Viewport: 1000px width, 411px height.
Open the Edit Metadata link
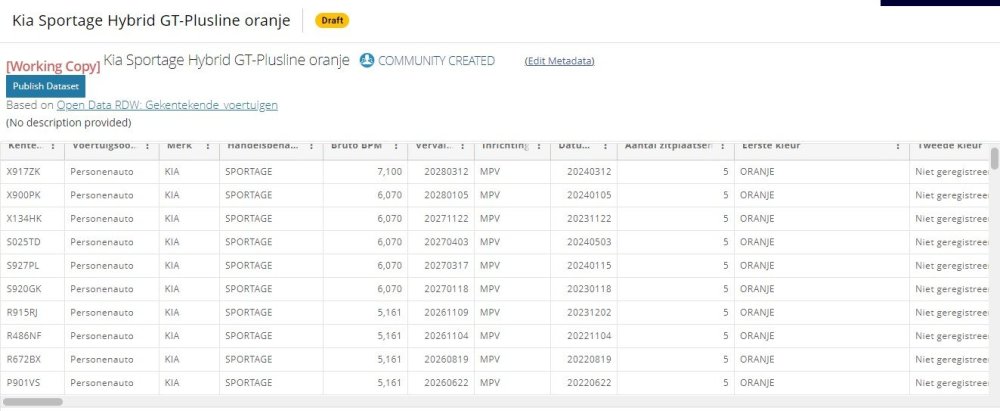559,61
